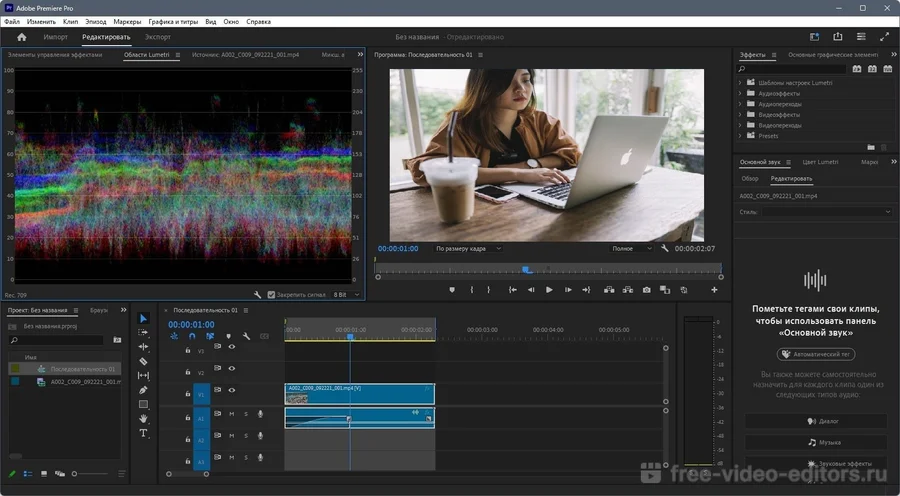Open the Styles dropdown in Essential Sound
Viewport: 900px width, 496px height.
click(827, 212)
